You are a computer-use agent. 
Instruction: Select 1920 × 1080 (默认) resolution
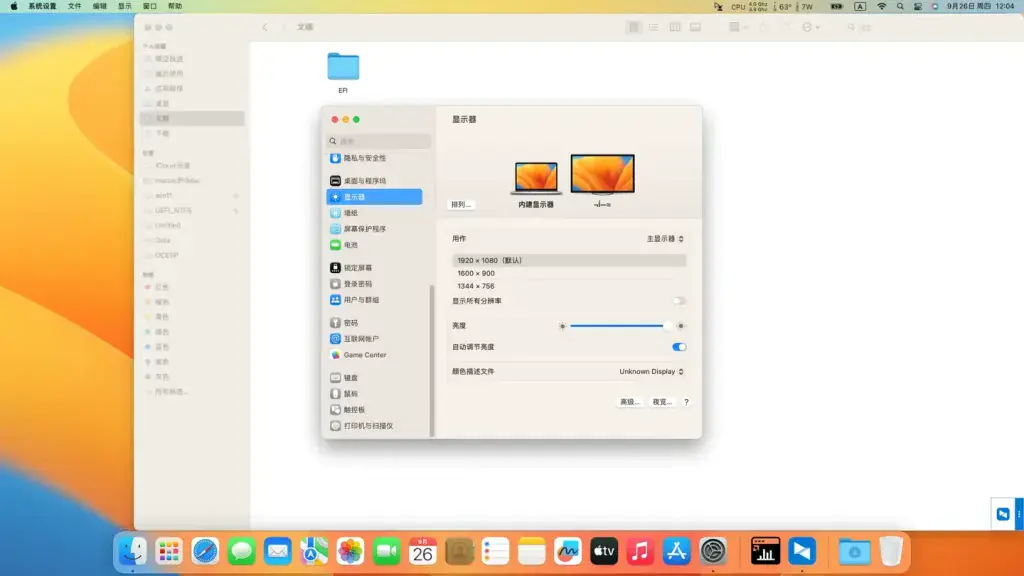(x=569, y=261)
